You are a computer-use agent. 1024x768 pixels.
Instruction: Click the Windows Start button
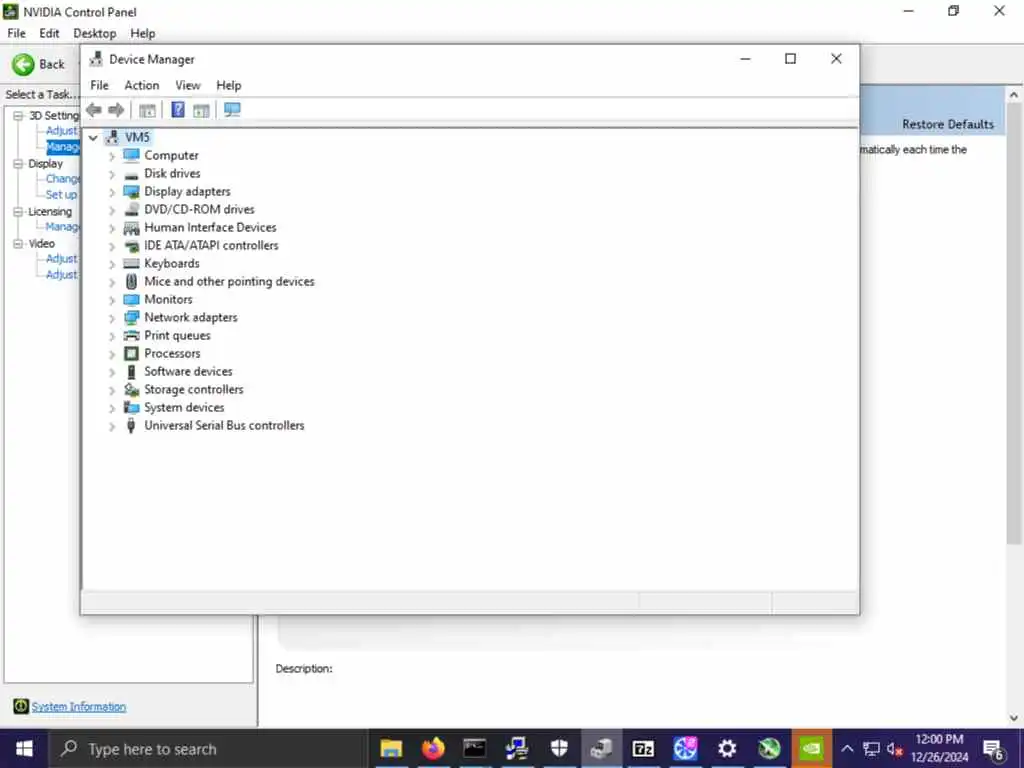pos(24,748)
